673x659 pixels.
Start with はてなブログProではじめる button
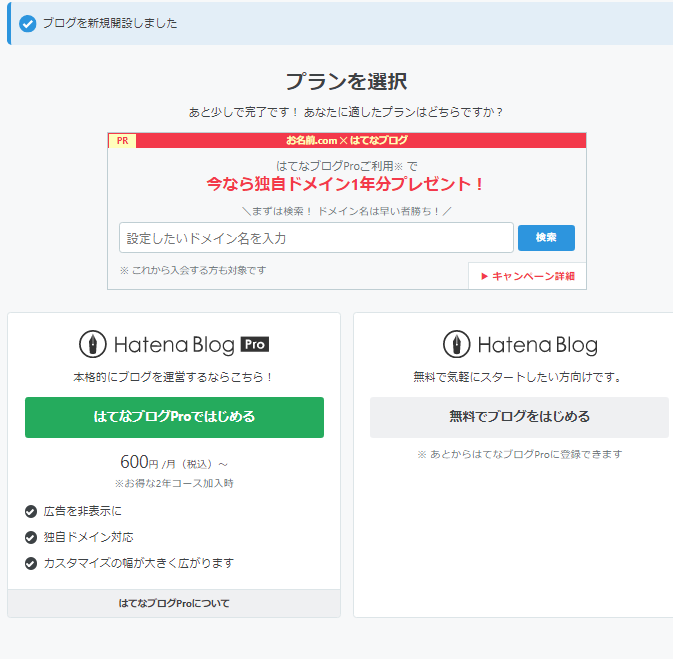click(x=174, y=417)
